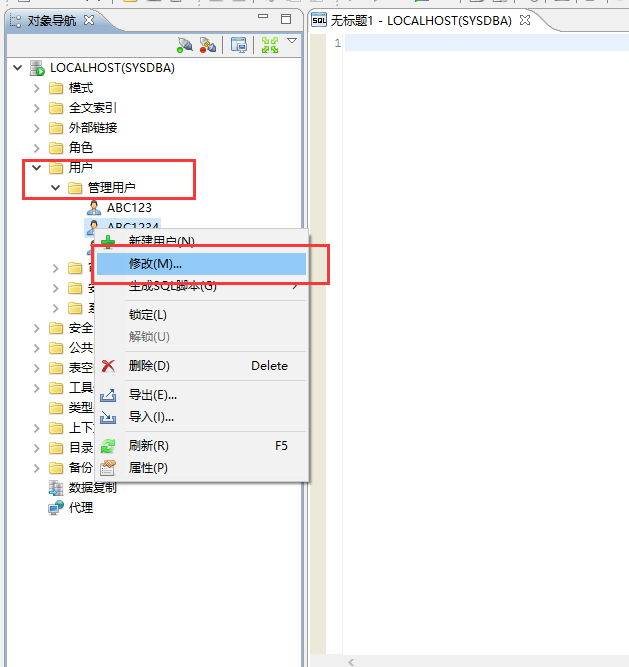The width and height of the screenshot is (629, 667).
Task: Click the 模式 folder icon
Action: coord(56,88)
